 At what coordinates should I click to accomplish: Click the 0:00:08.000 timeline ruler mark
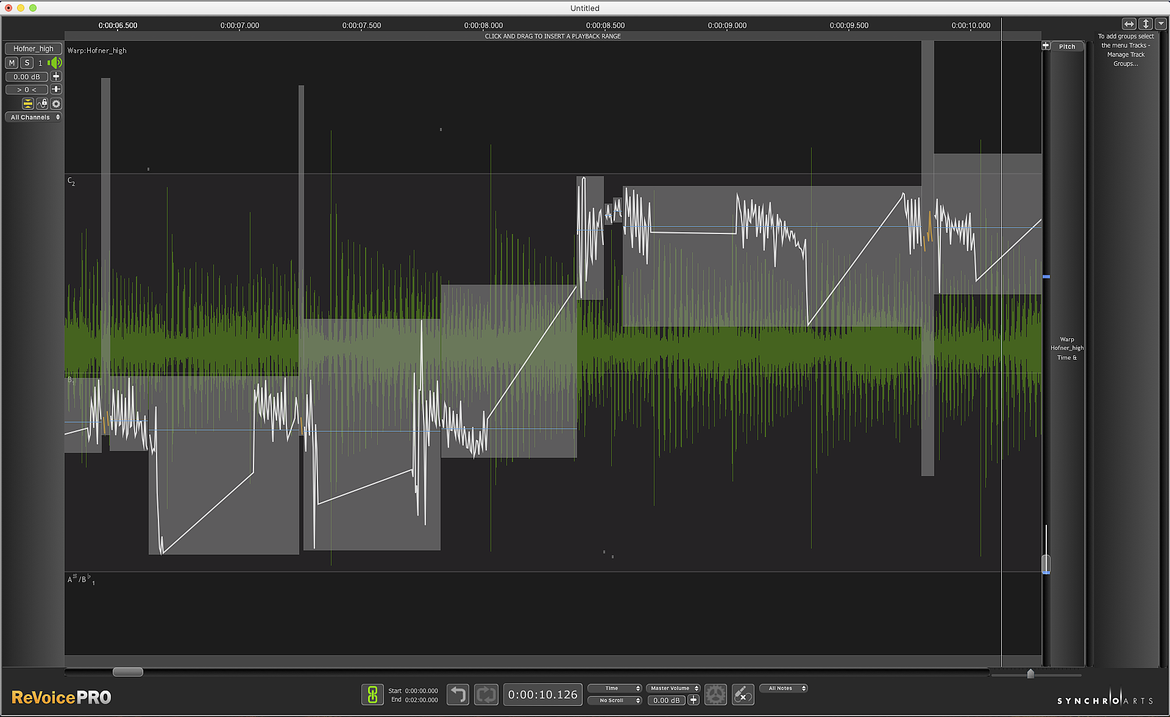(484, 25)
